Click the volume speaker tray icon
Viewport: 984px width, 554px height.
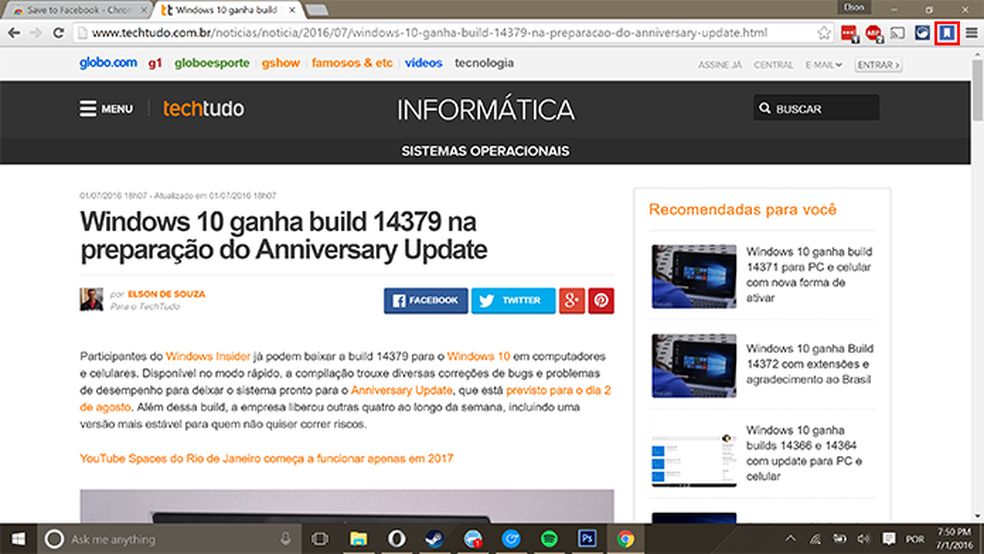864,539
